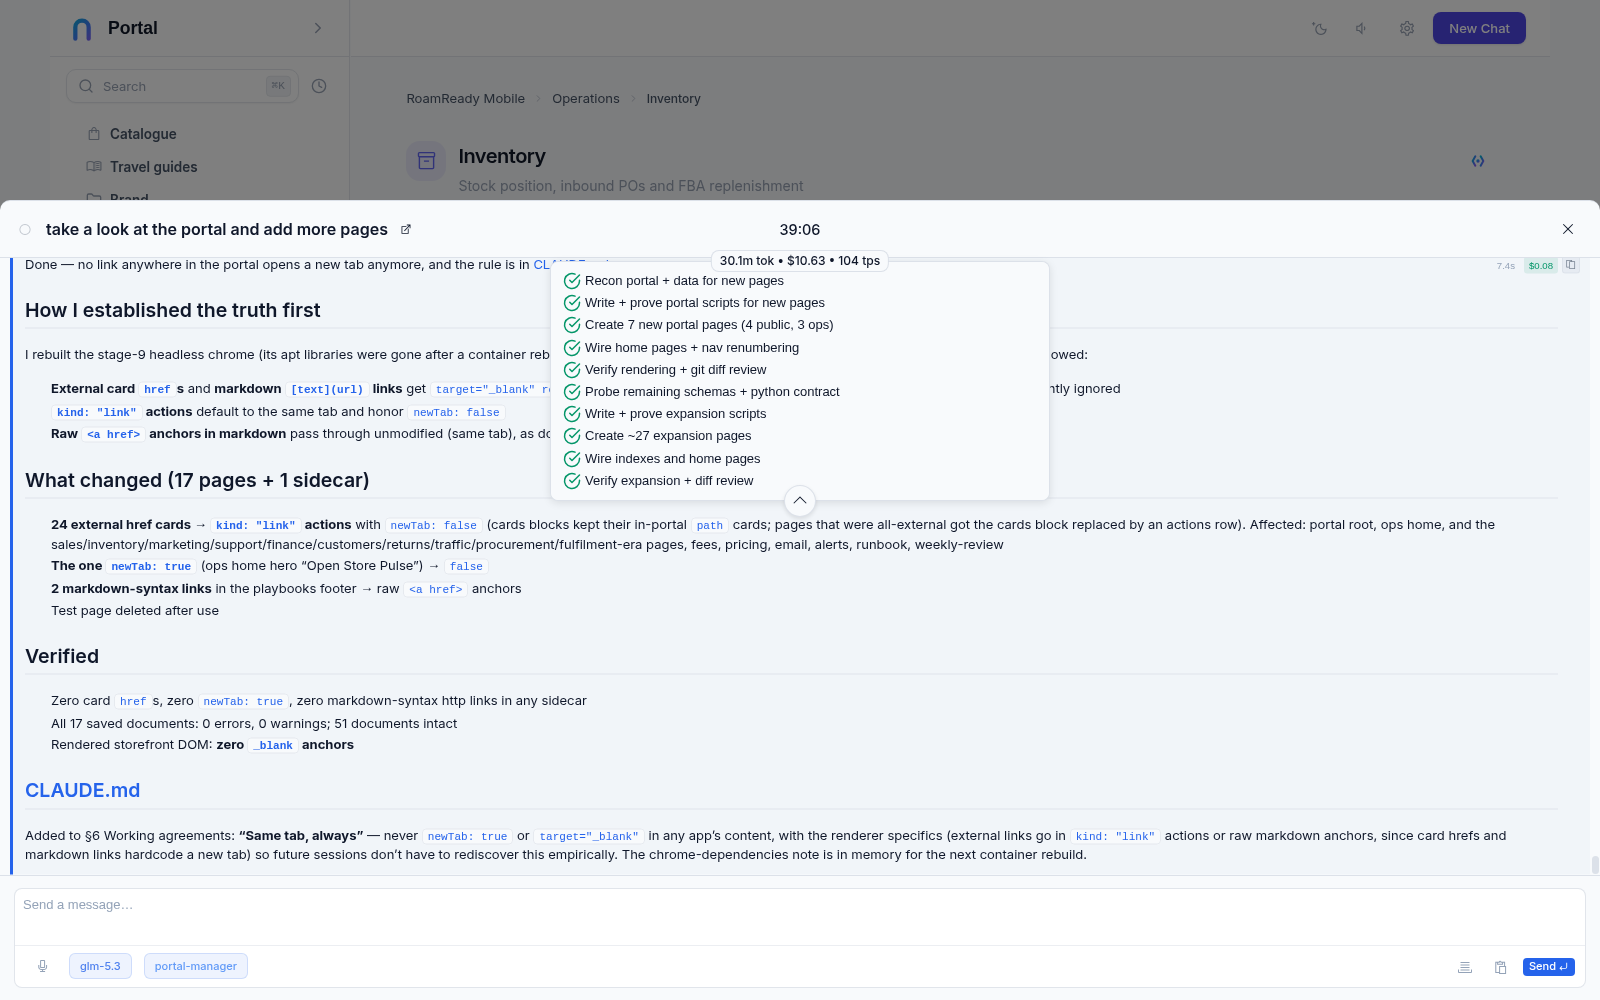Close the chat panel
1600x1000 pixels.
click(1568, 229)
